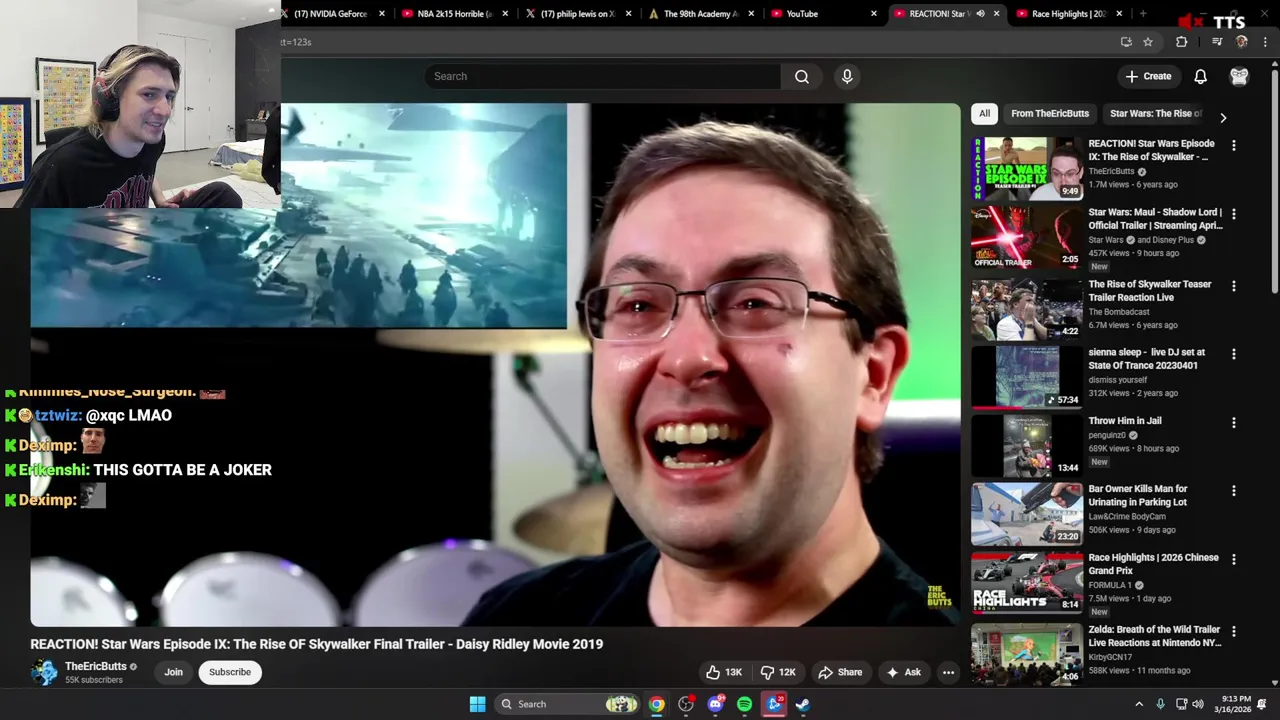
Task: Open options for Throw Him in Jail video
Action: [1233, 423]
